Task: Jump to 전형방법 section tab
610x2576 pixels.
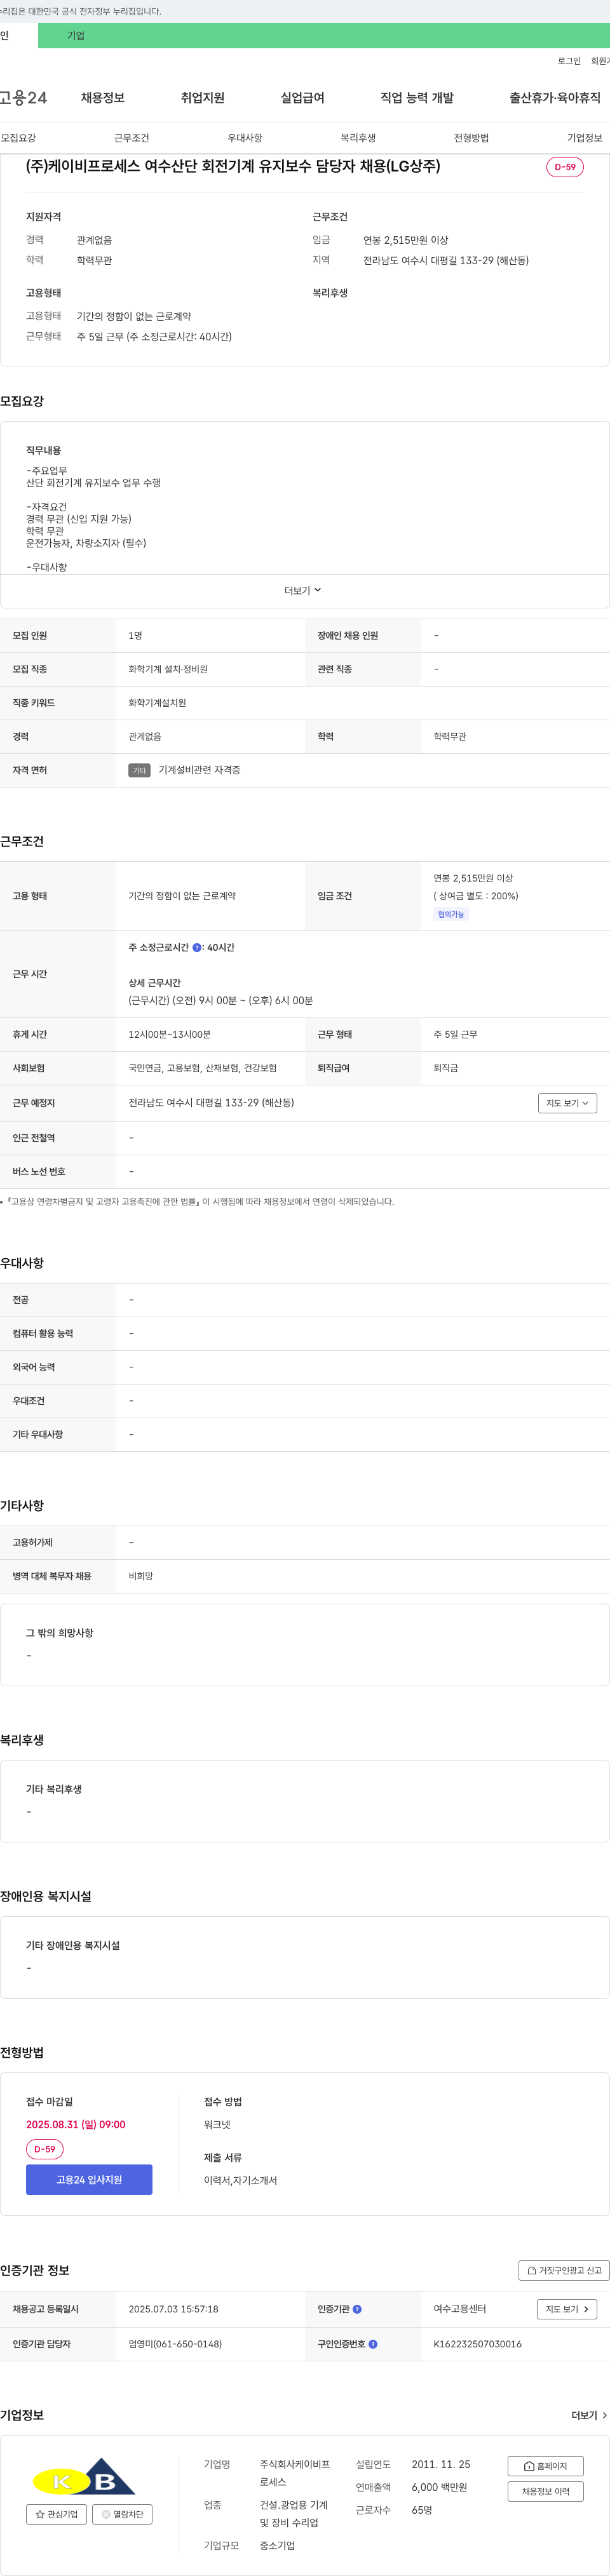Action: pos(472,138)
